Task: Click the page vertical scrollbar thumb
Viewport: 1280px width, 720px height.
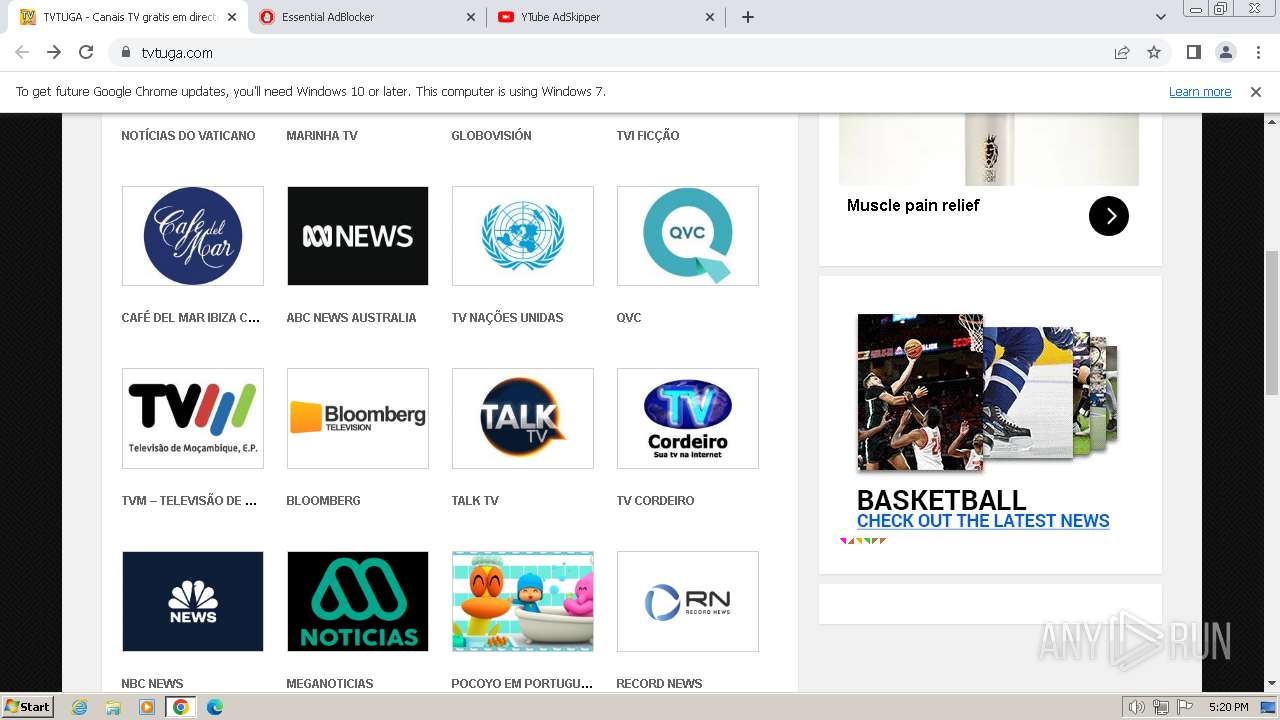Action: [x=1271, y=322]
